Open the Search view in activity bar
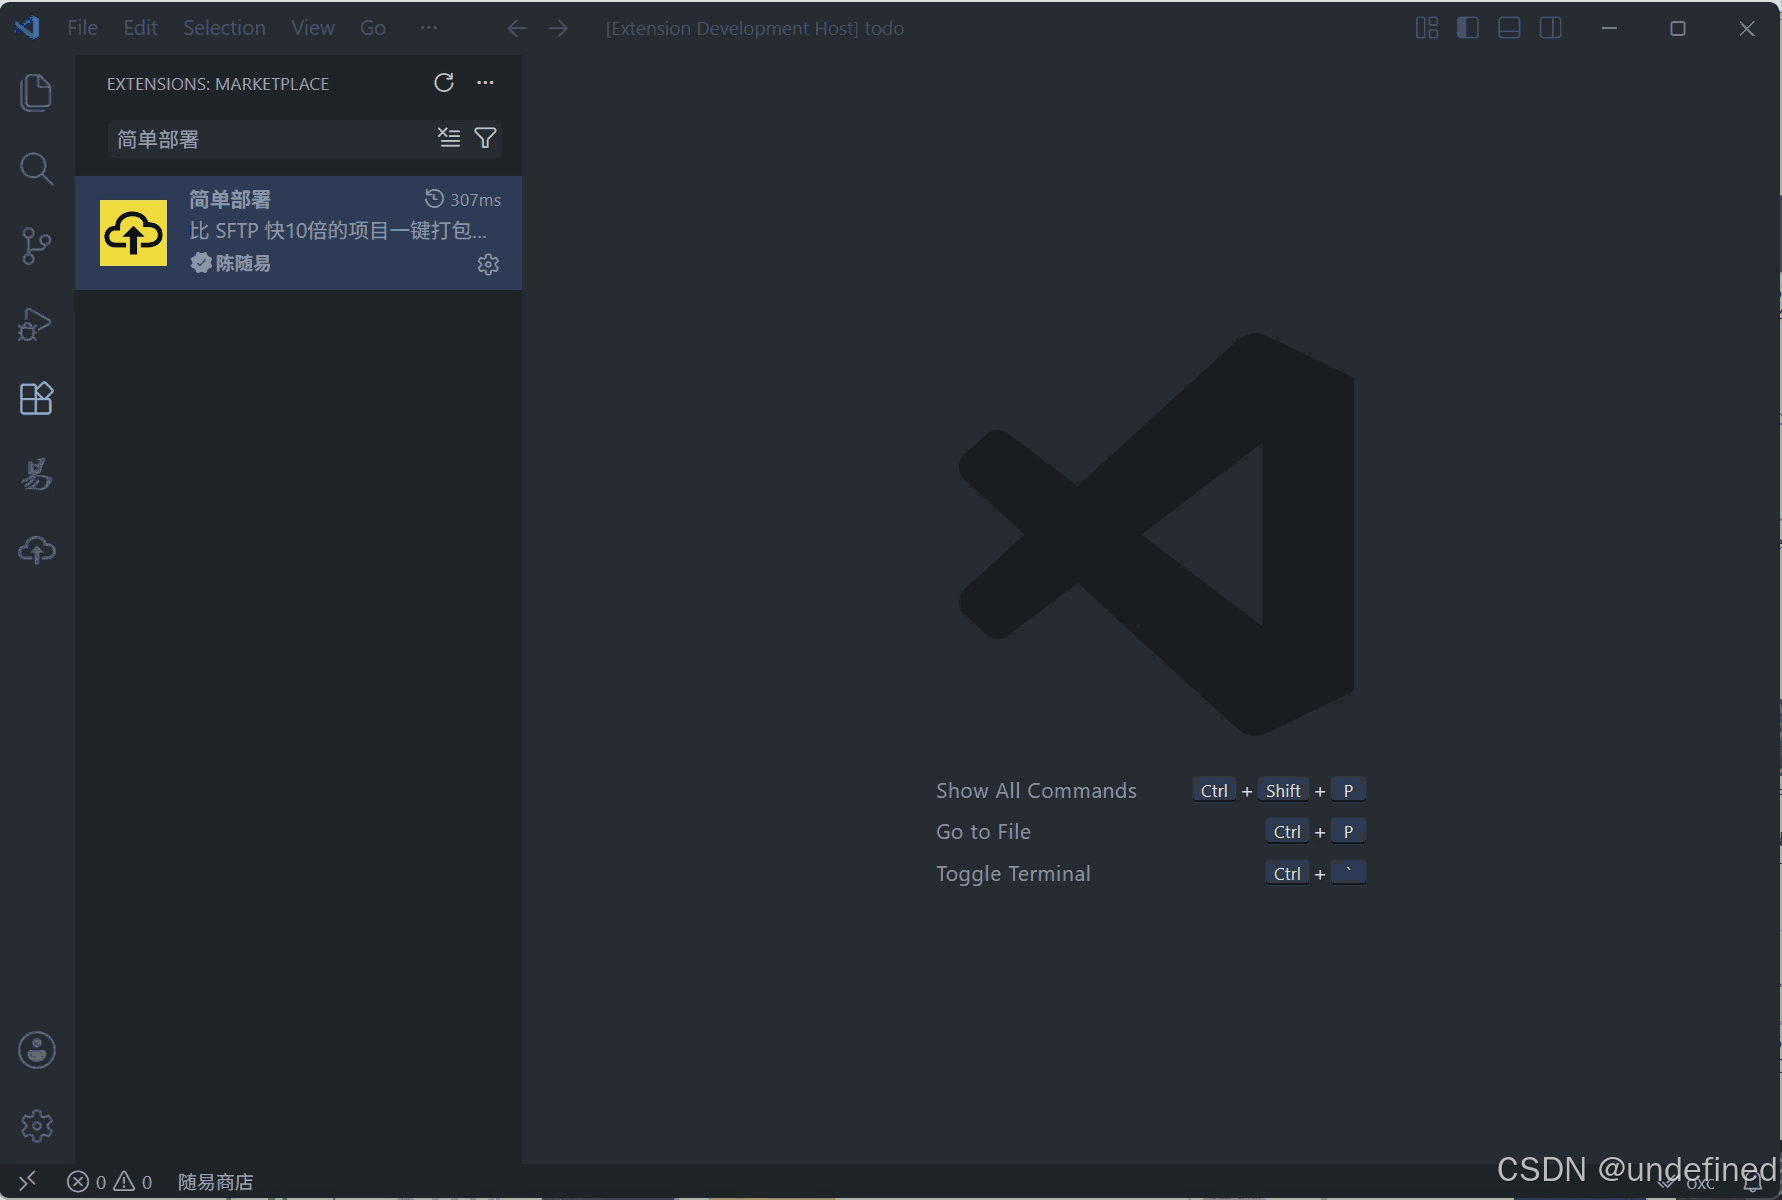 click(x=36, y=168)
